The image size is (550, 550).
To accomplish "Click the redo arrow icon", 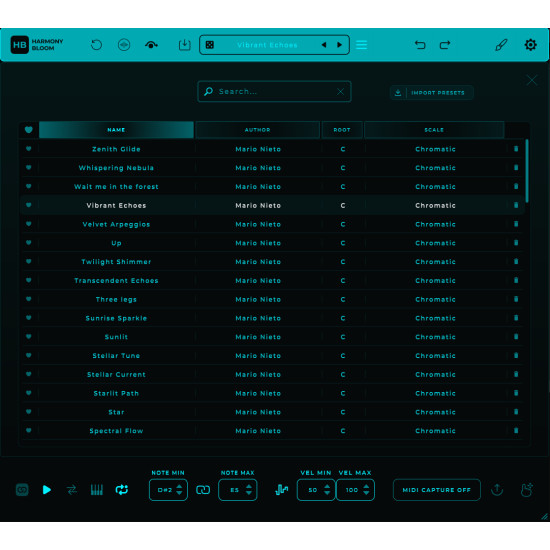I will (445, 45).
